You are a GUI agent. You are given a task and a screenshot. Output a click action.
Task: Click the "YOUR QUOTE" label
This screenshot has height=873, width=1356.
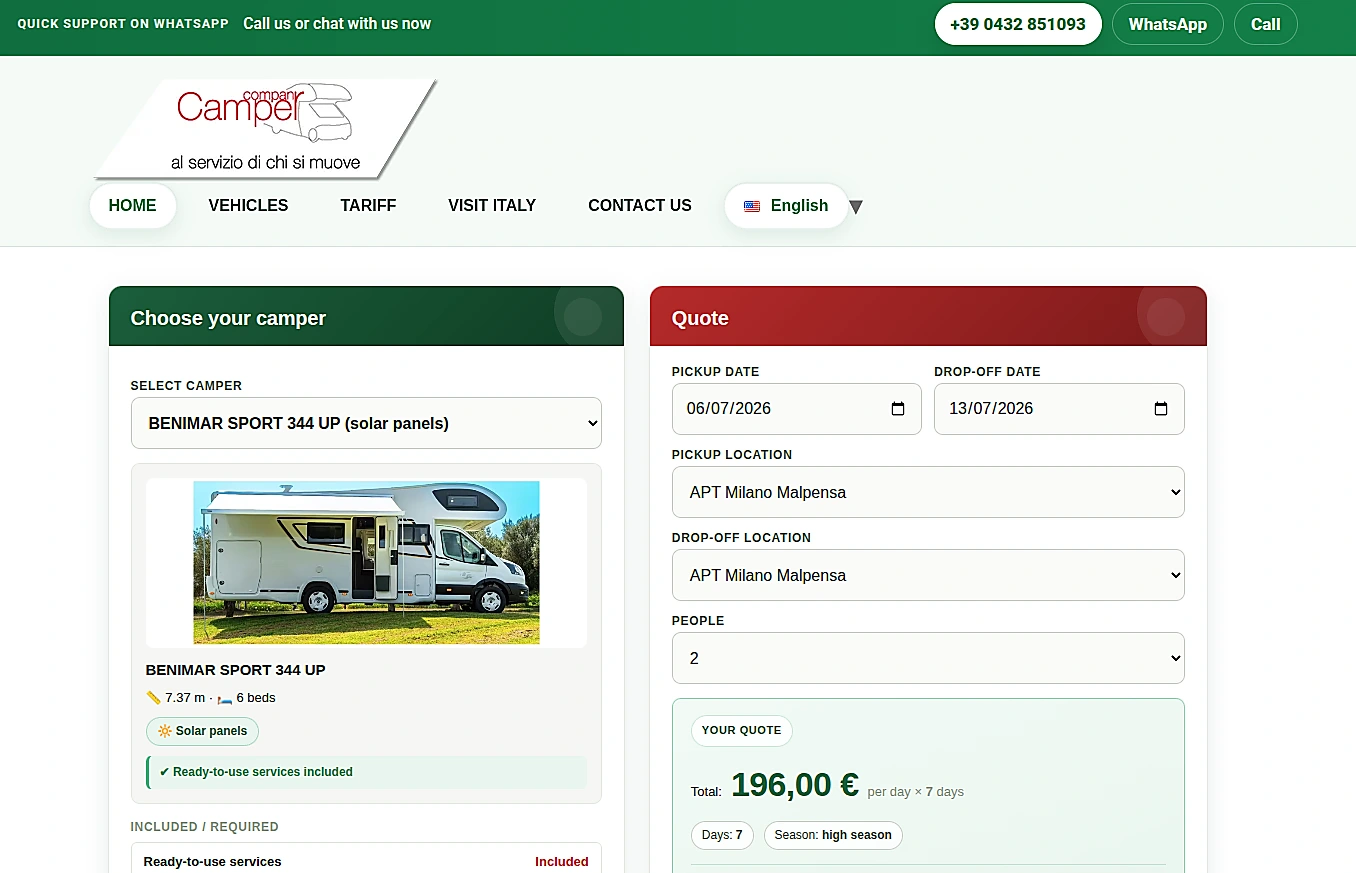coord(742,731)
